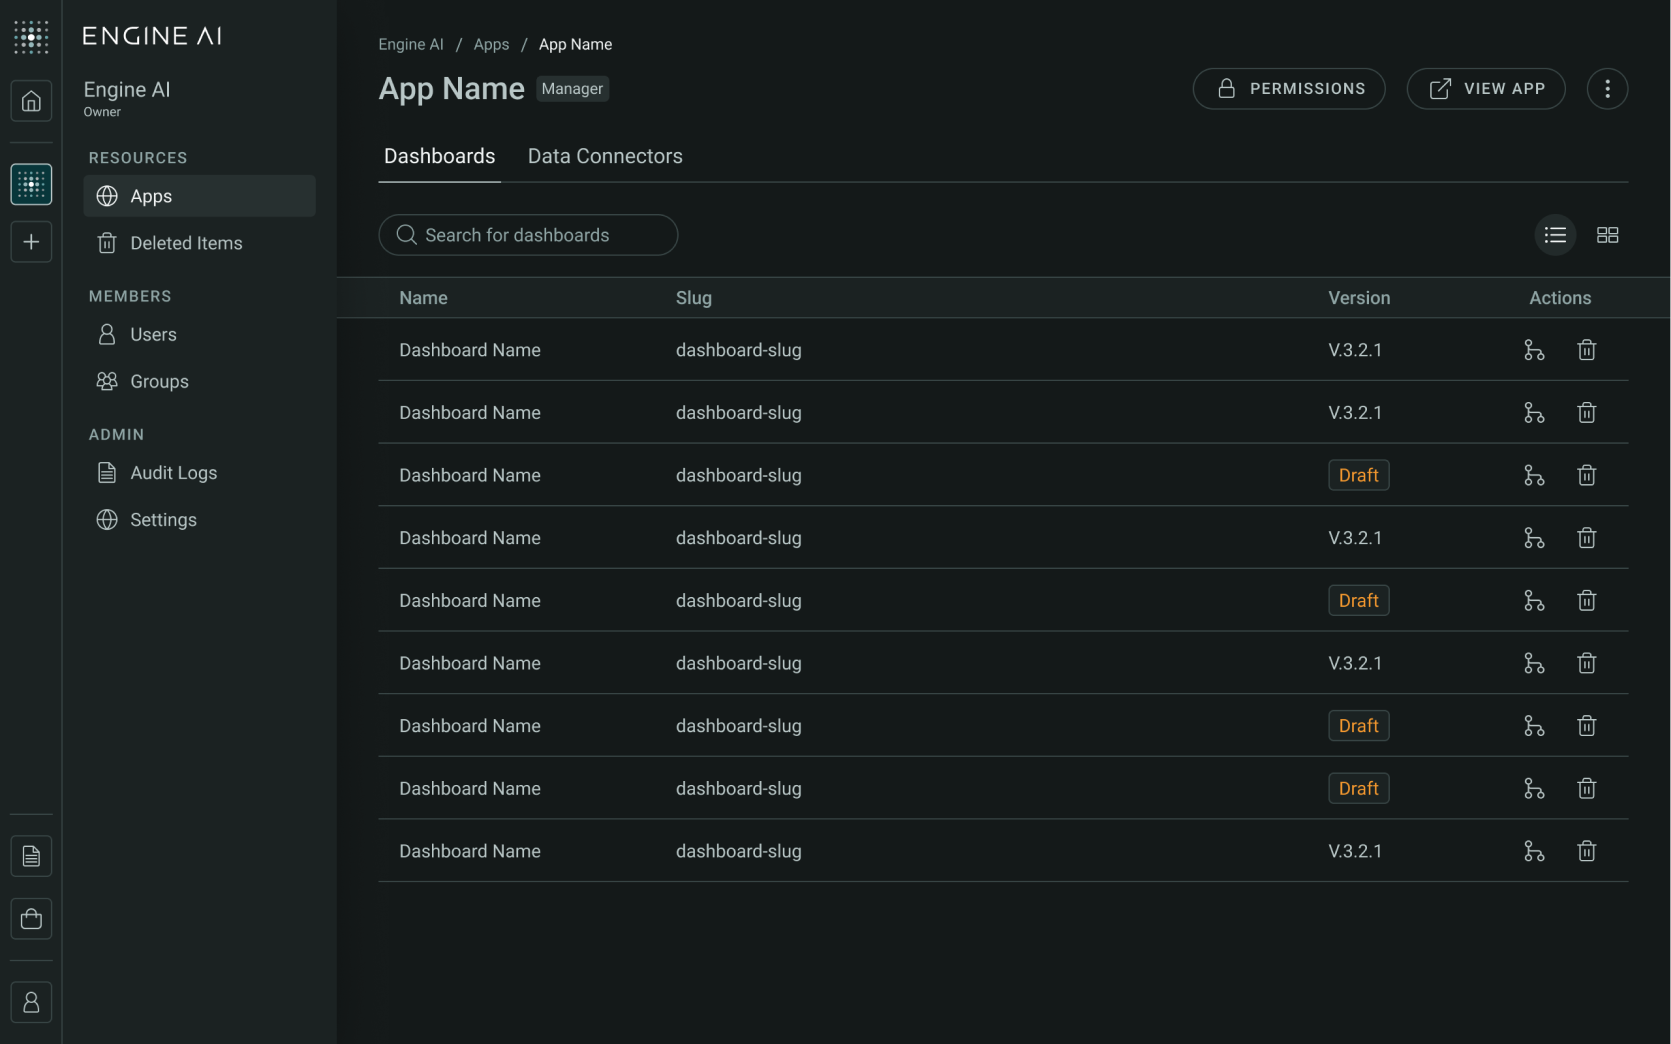
Task: Delete the first dashboard row via trash
Action: point(1586,350)
